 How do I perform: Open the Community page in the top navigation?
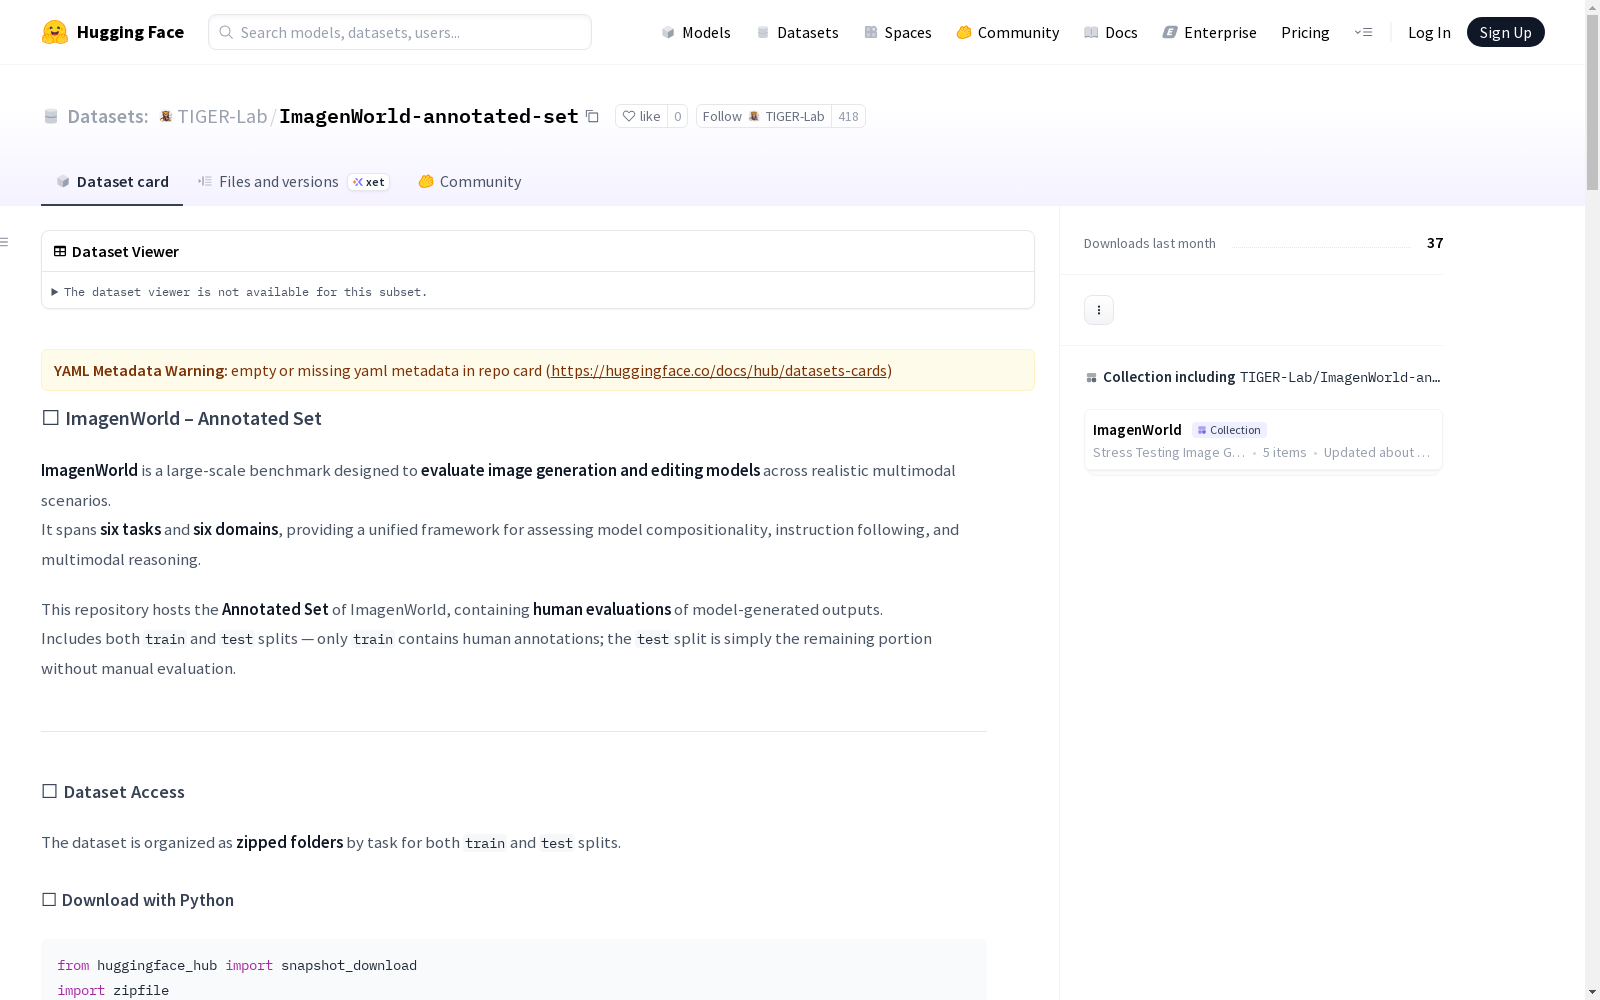click(x=1008, y=32)
